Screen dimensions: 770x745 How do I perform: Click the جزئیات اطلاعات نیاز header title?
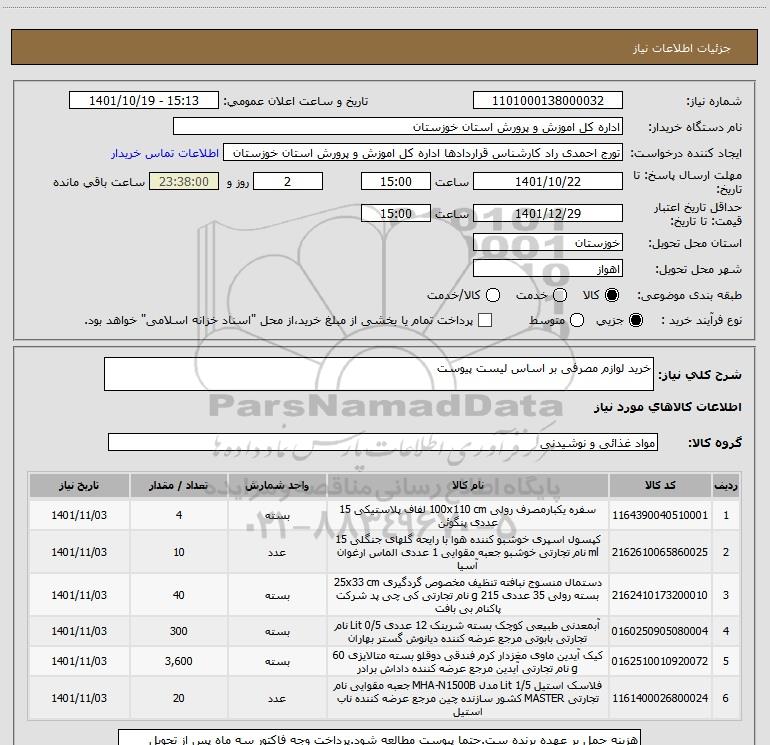pyautogui.click(x=682, y=48)
